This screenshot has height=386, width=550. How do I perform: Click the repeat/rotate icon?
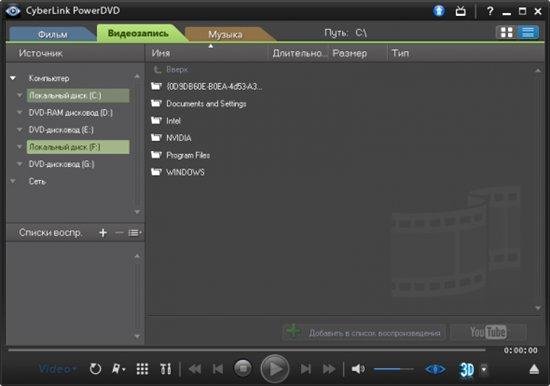pyautogui.click(x=95, y=369)
